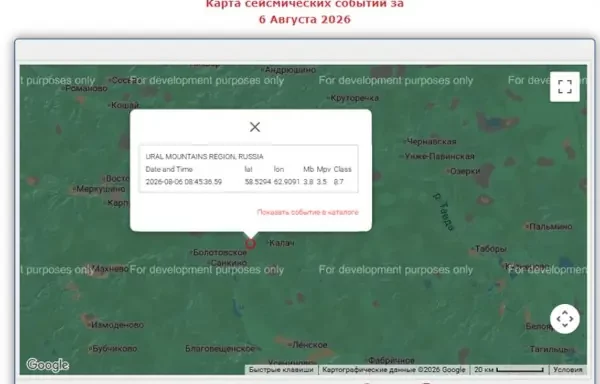The width and height of the screenshot is (600, 384).
Task: Close the earthquake info popup
Action: tap(255, 127)
